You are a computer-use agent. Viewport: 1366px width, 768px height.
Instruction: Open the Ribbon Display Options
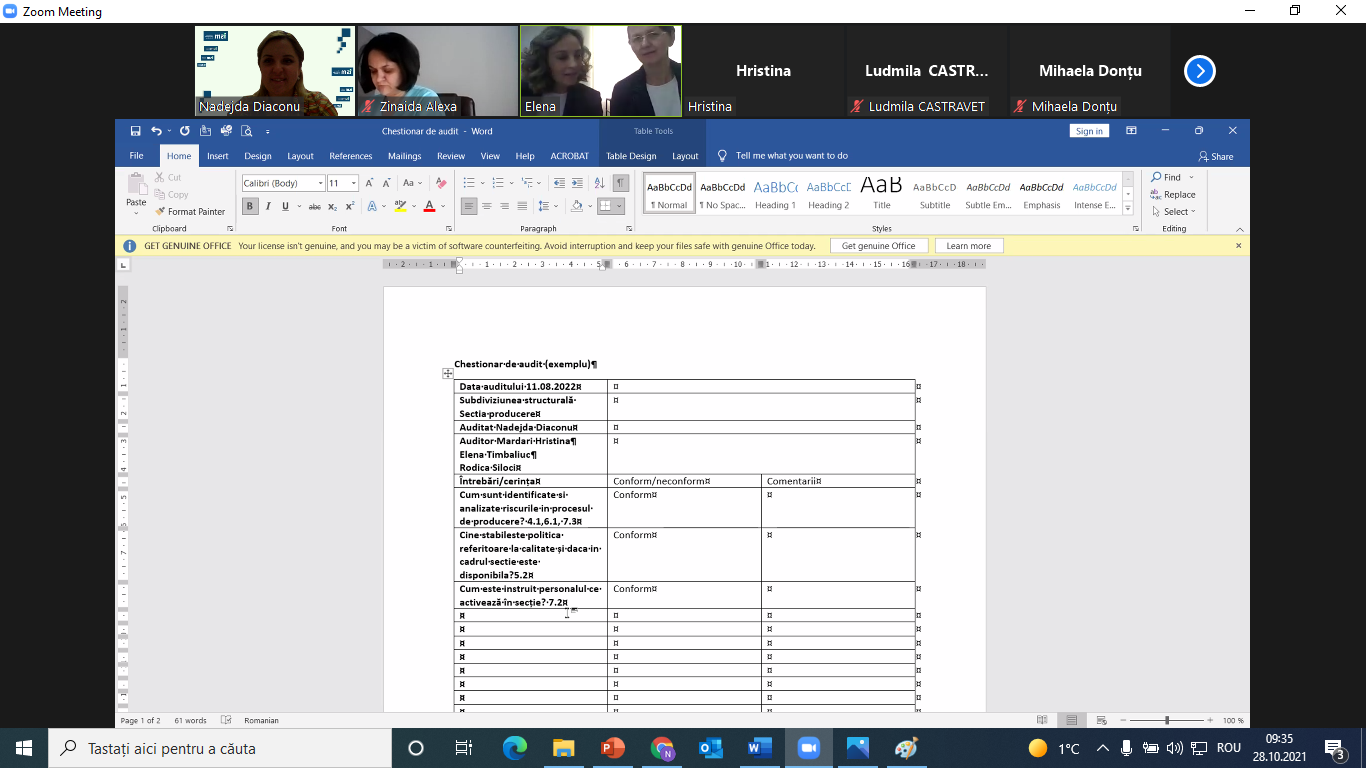tap(1131, 131)
